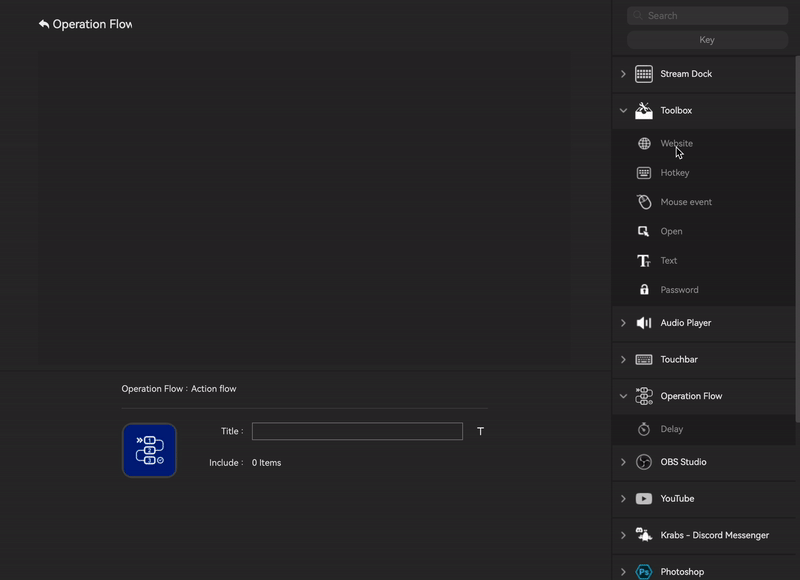Expand the YouTube category
The width and height of the screenshot is (800, 580).
pyautogui.click(x=623, y=499)
